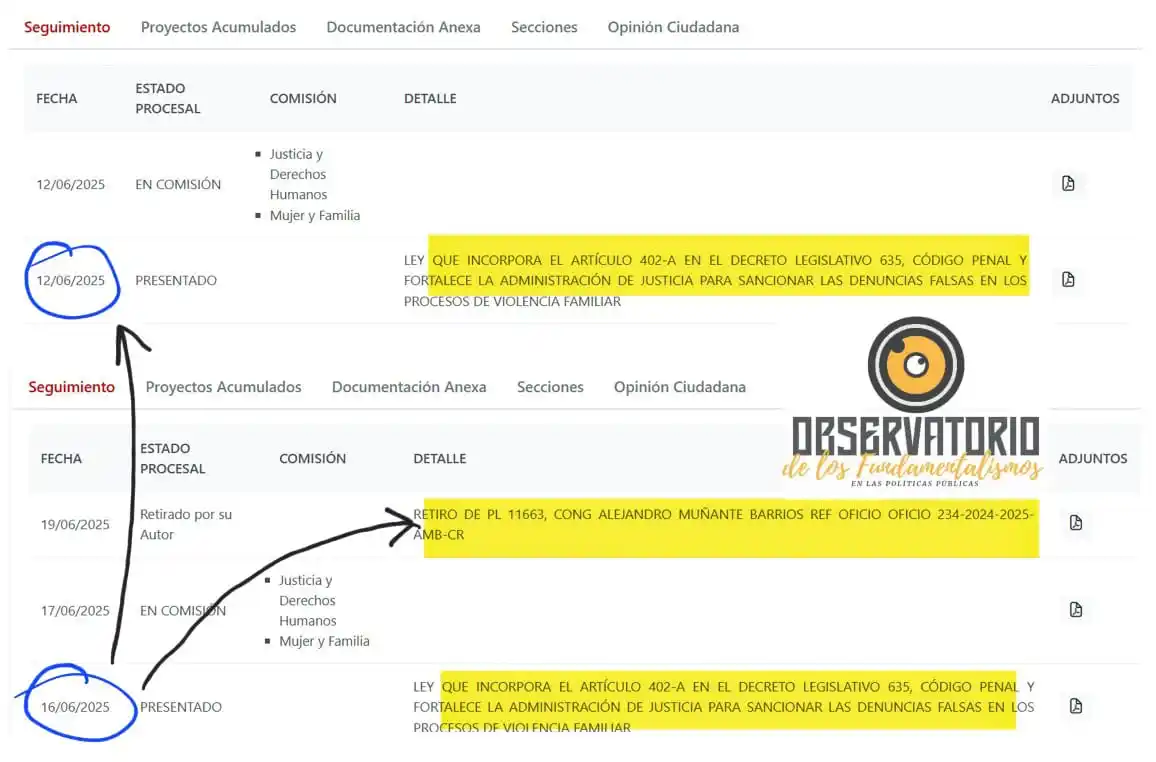Click the COMISIÓN header in the upper table
The width and height of the screenshot is (1156, 762).
(303, 99)
